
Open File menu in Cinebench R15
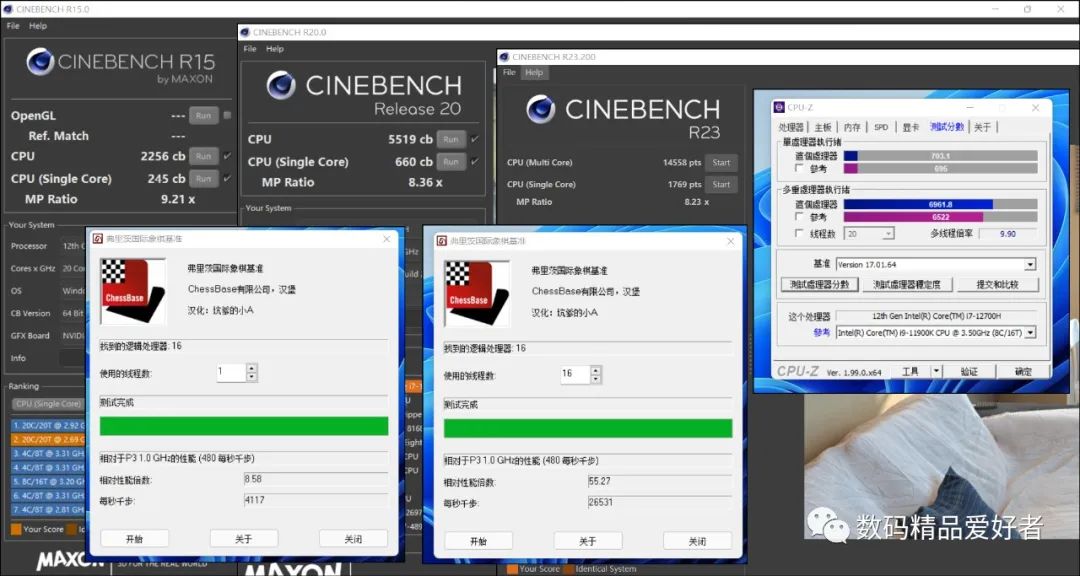click(13, 25)
